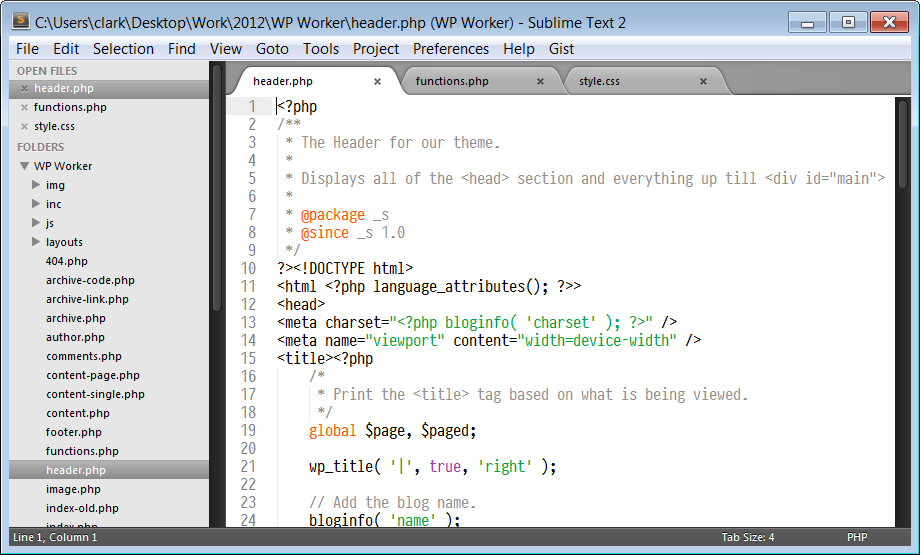This screenshot has height=555, width=920.
Task: Click the 'Line 1, Column 1' status text
Action: coord(55,537)
